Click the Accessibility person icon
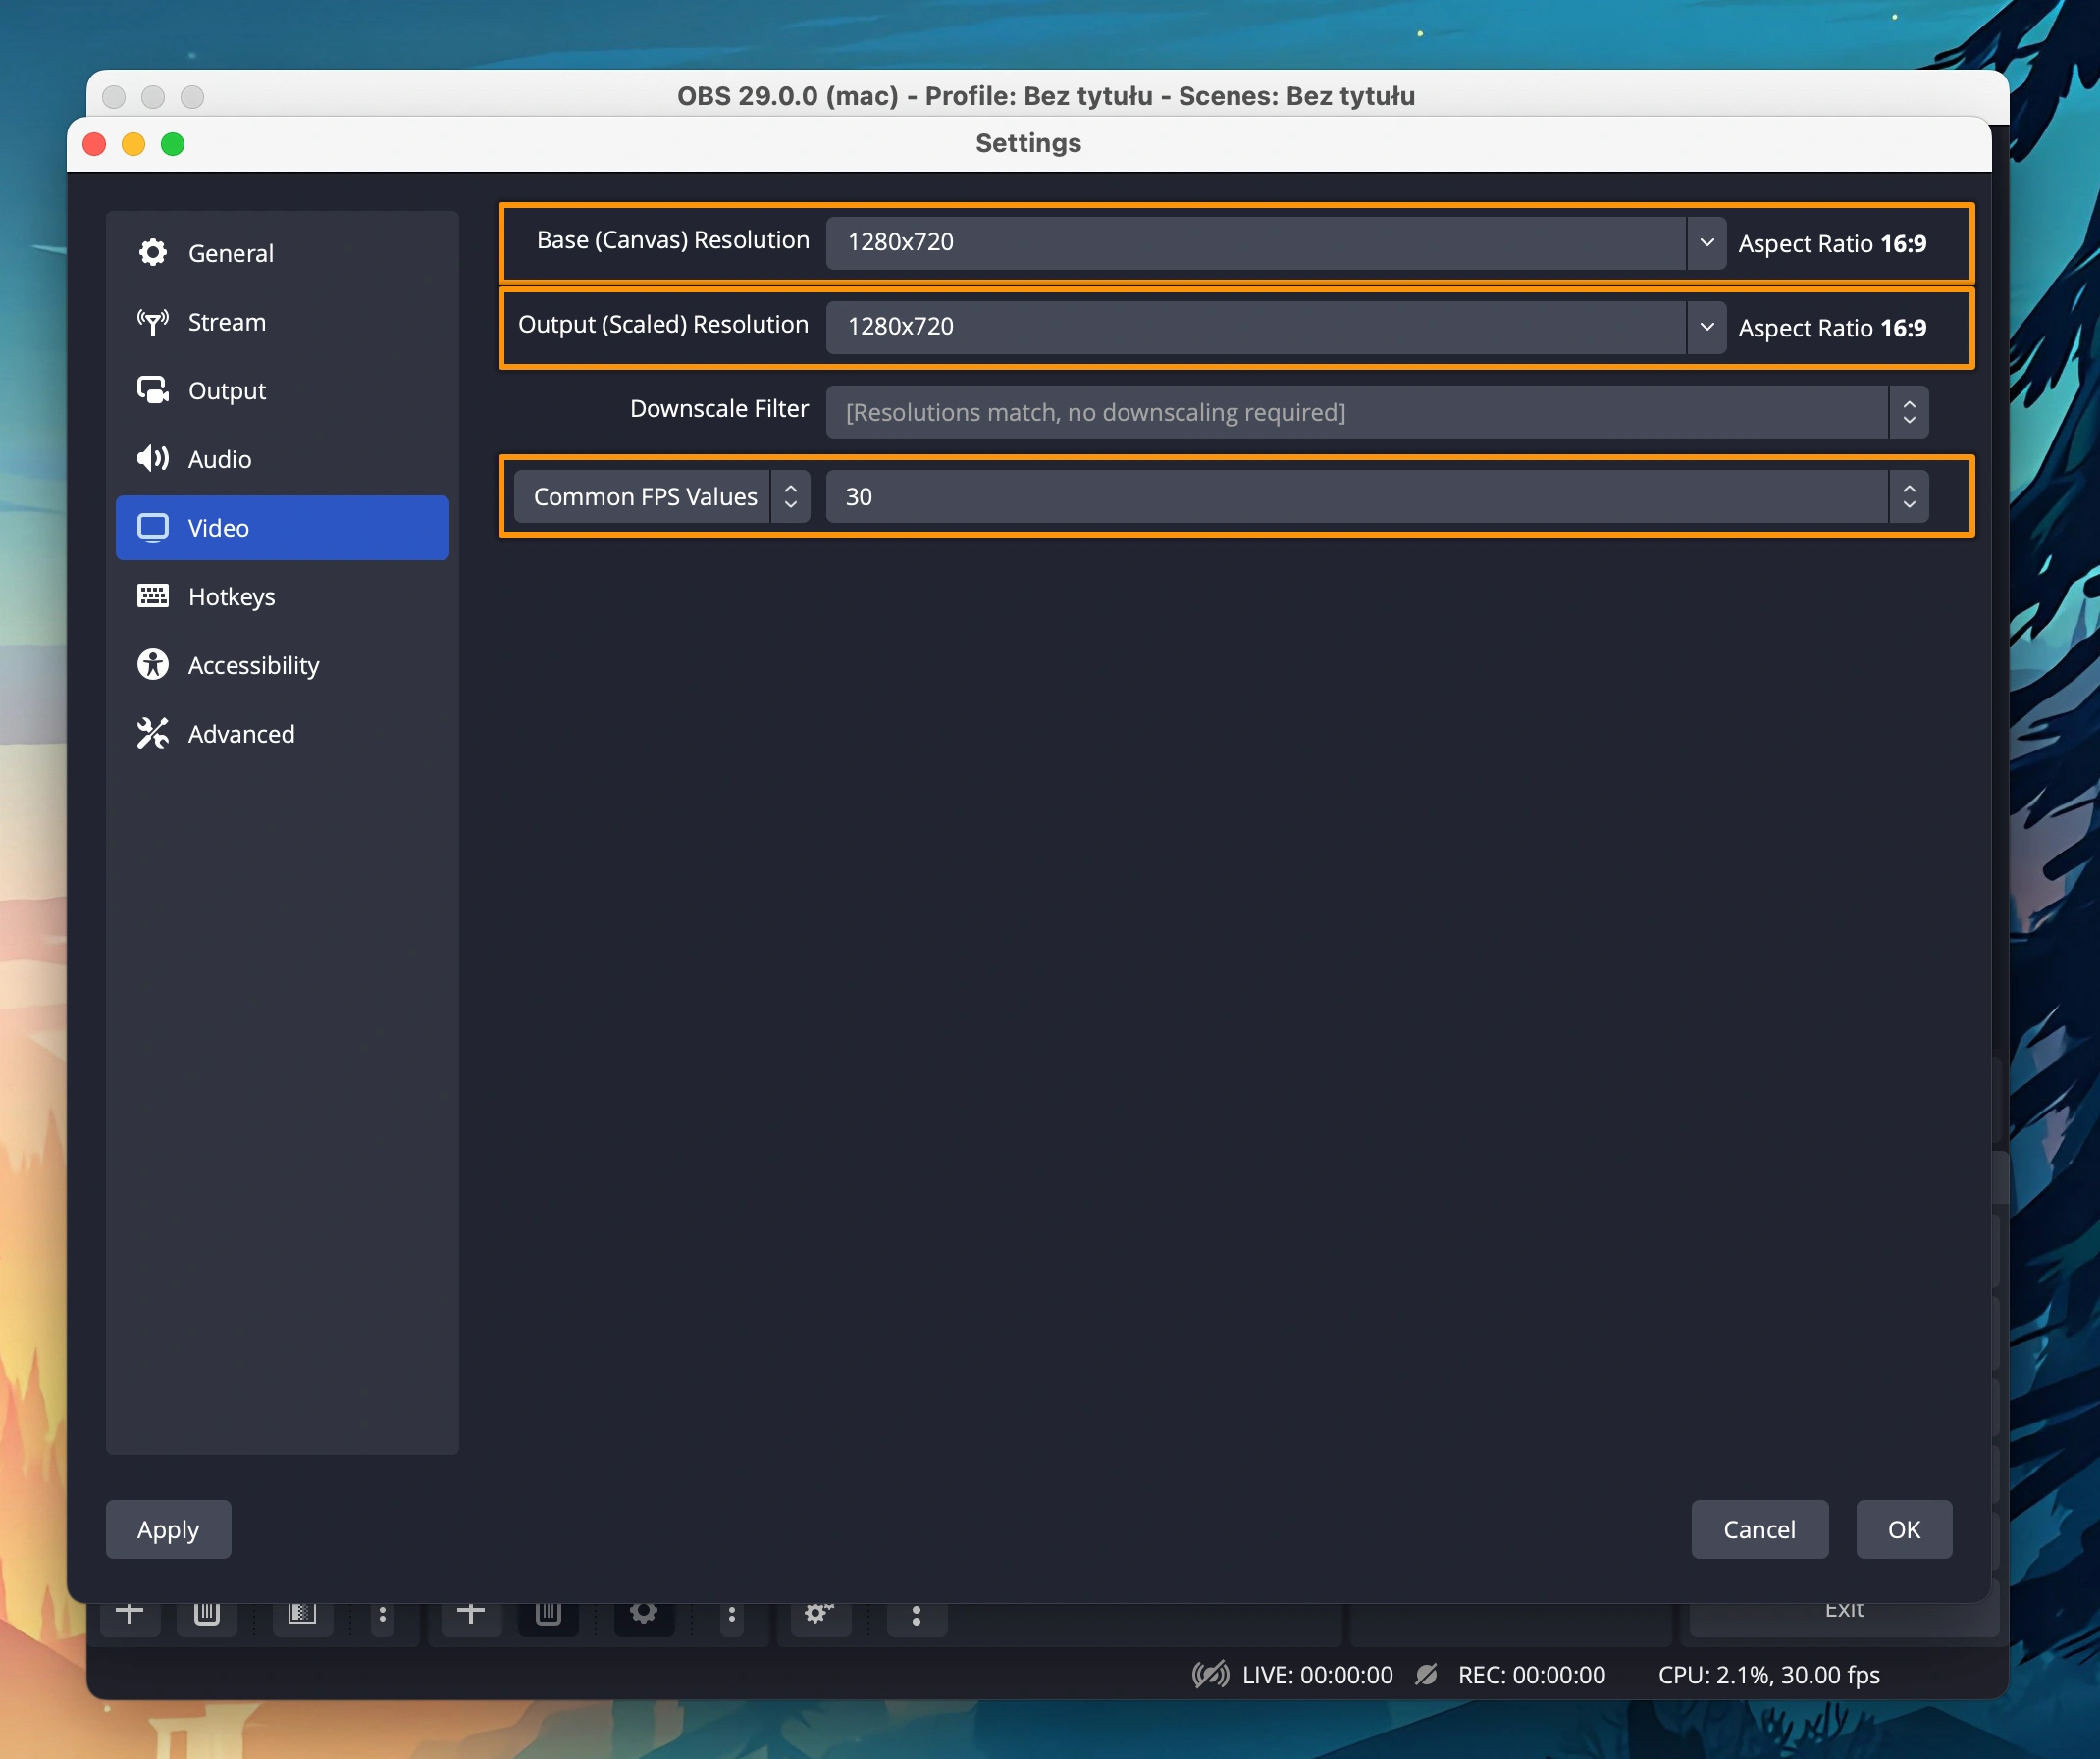 point(153,665)
